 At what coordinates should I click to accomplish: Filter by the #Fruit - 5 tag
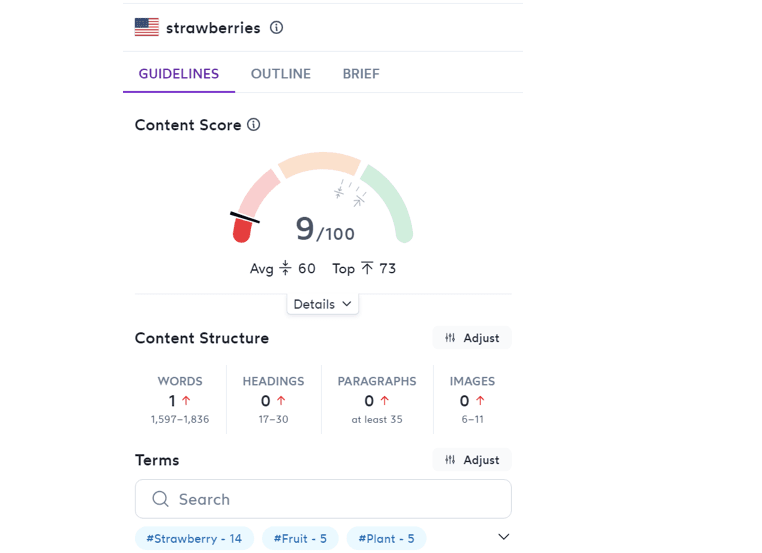tap(300, 539)
